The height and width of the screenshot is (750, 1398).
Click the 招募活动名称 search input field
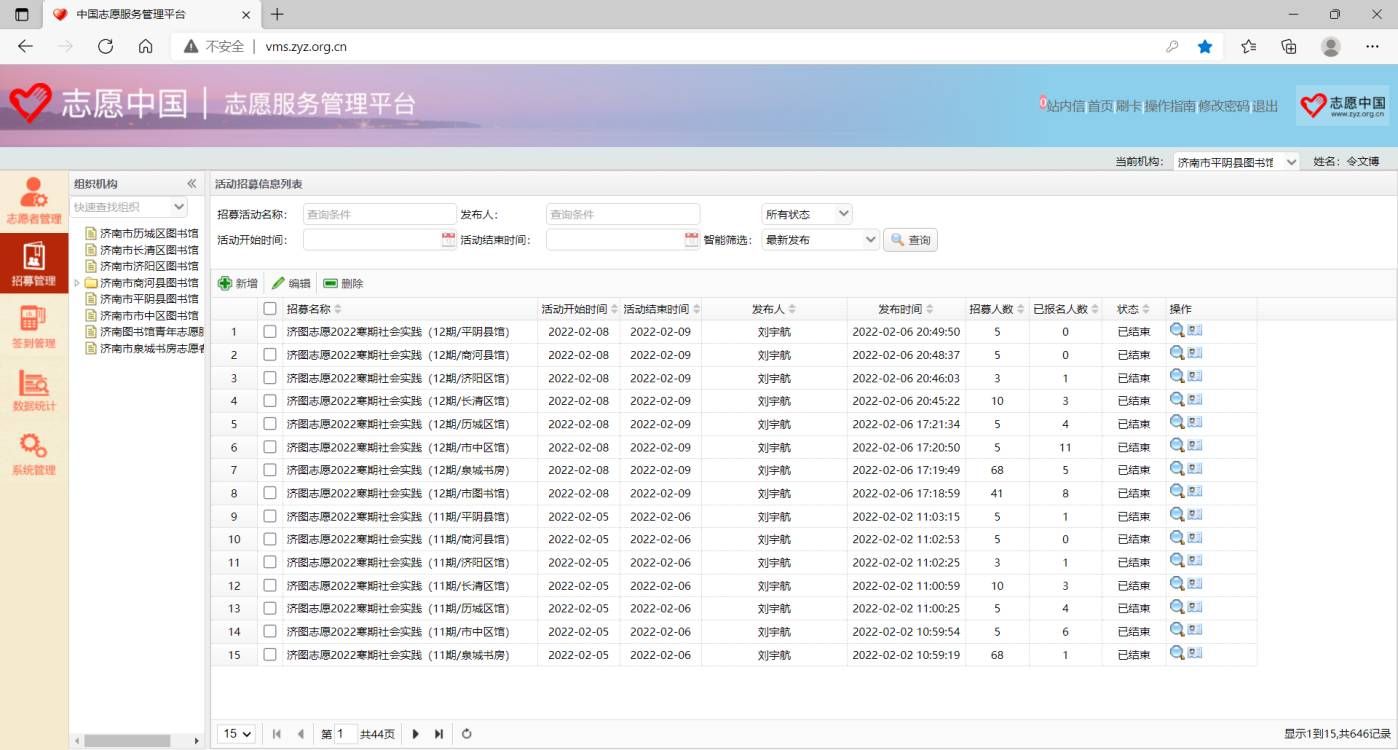click(x=379, y=214)
